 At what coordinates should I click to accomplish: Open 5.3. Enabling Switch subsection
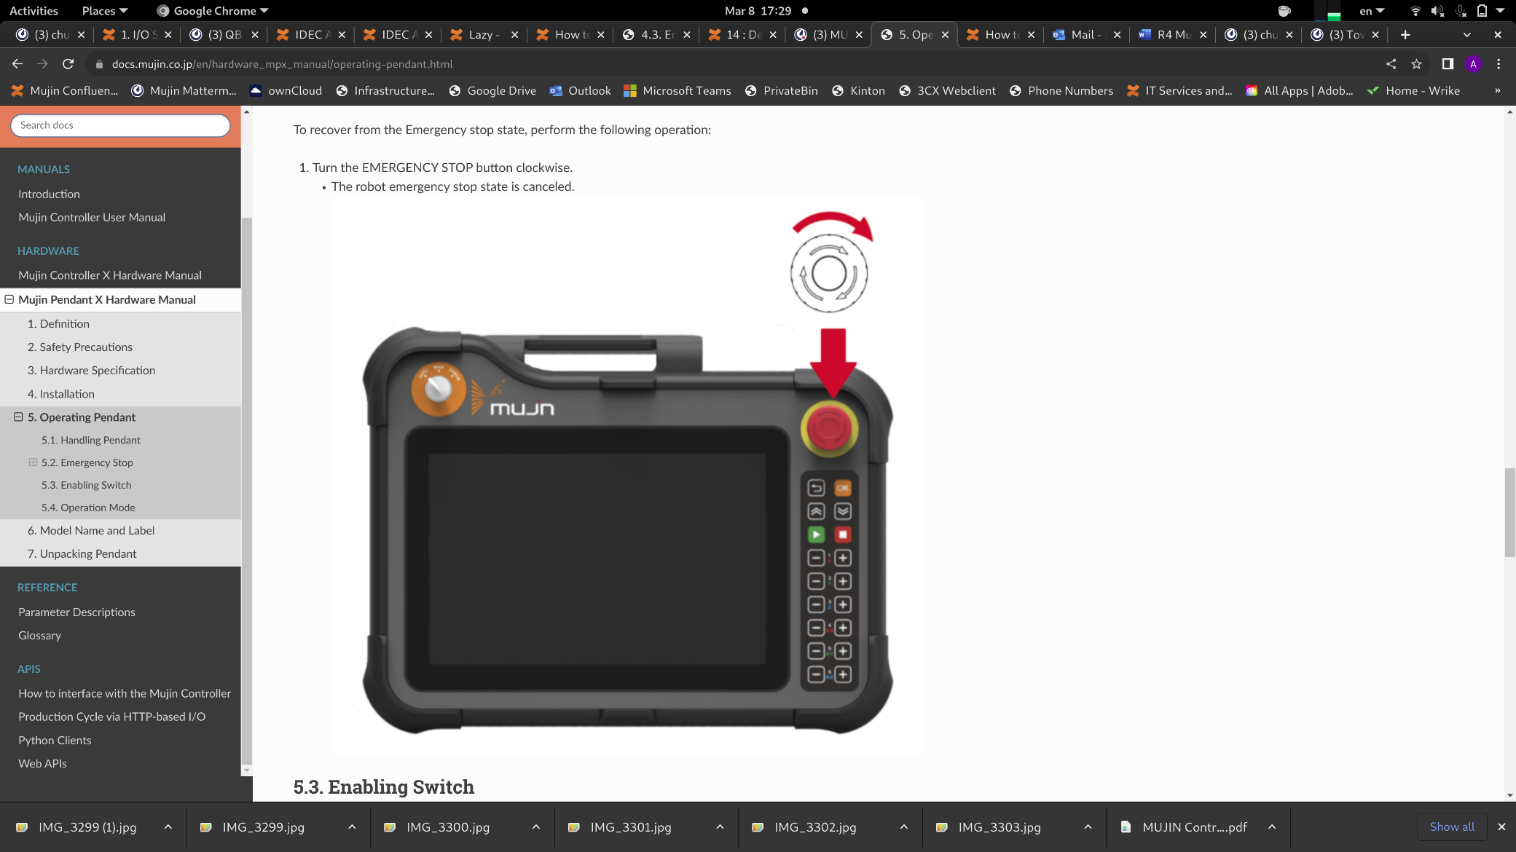click(x=86, y=485)
